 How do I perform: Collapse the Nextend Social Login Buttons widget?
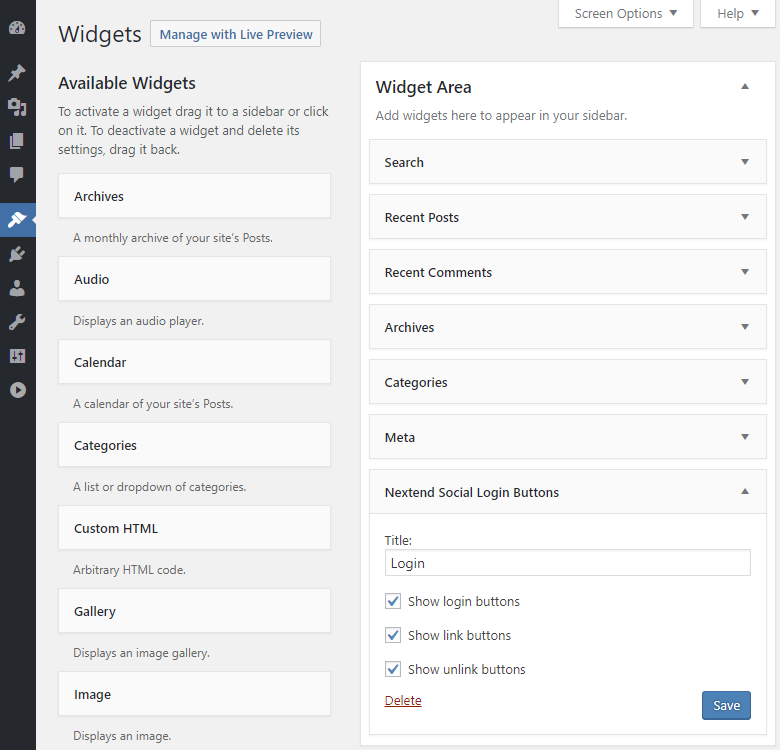coord(744,492)
